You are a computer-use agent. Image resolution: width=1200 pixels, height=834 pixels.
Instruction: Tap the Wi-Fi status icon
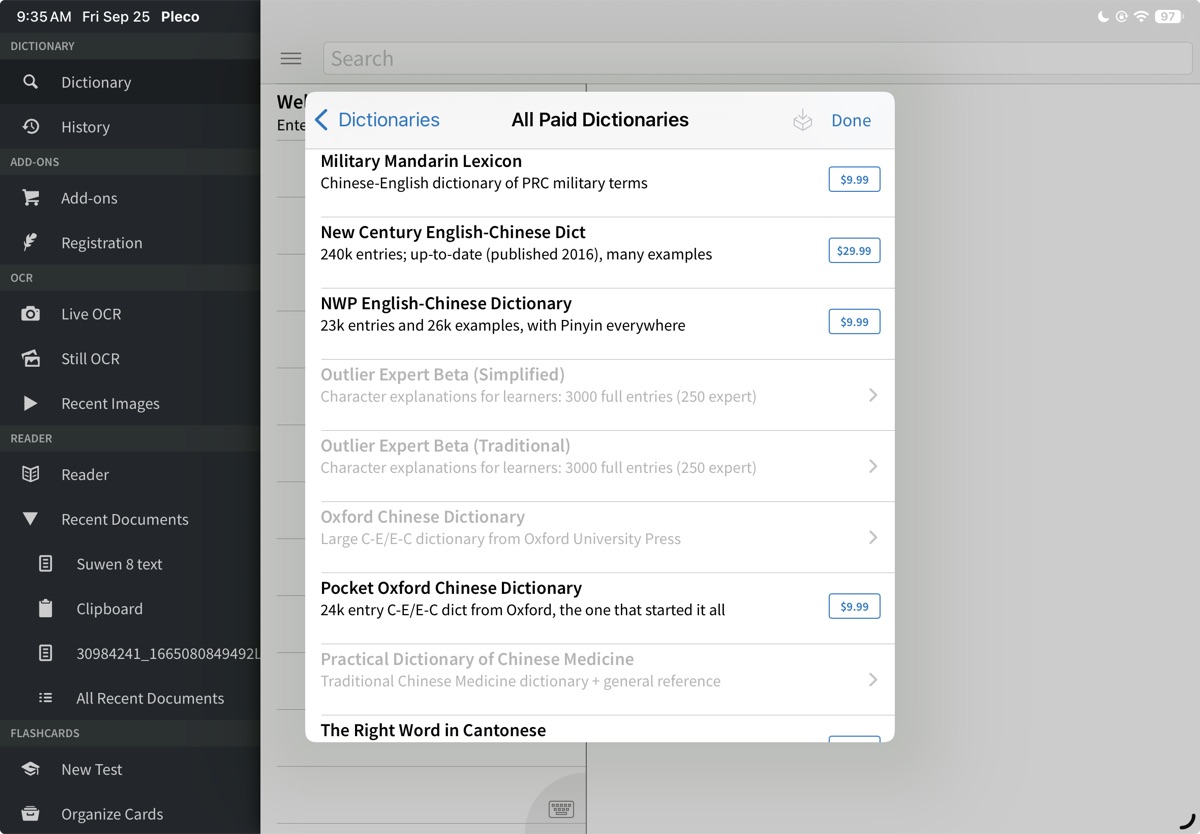(1141, 17)
